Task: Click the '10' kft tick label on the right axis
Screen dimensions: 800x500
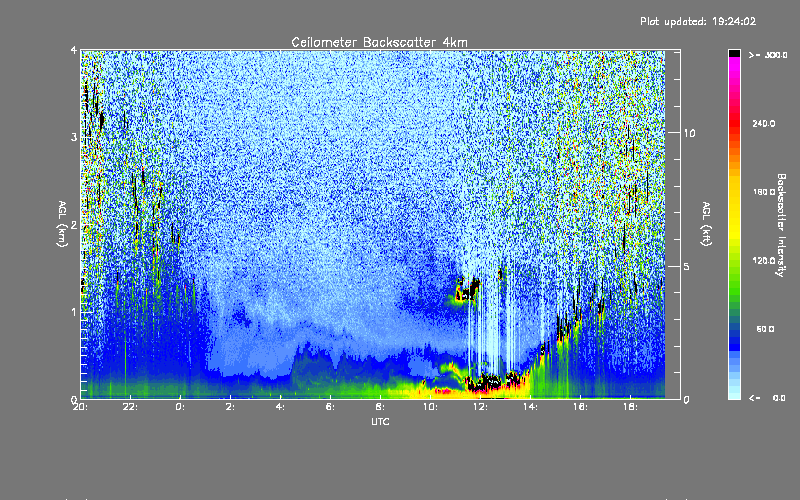Action: point(689,133)
